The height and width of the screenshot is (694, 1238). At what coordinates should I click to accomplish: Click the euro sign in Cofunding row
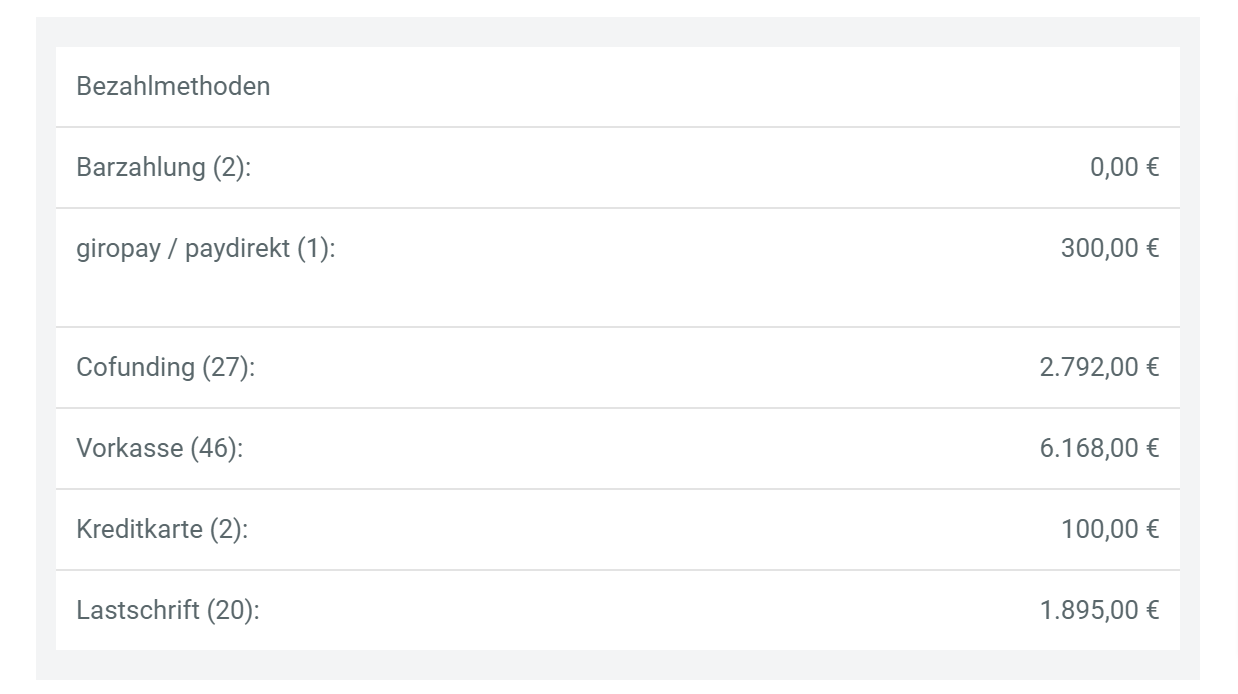click(1152, 367)
